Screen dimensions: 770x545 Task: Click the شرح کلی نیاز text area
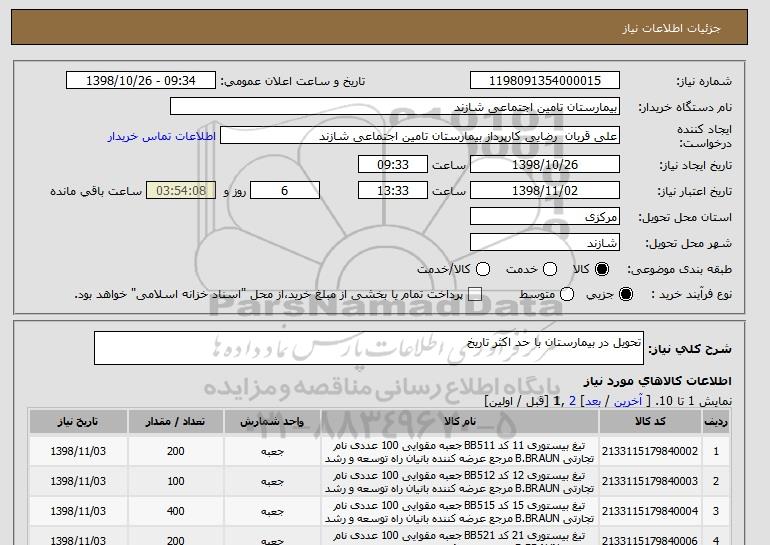pyautogui.click(x=369, y=348)
